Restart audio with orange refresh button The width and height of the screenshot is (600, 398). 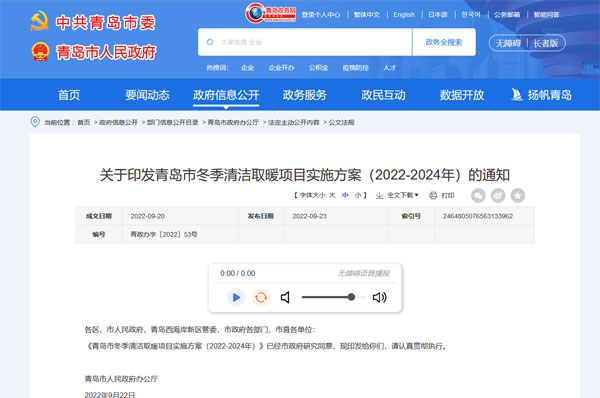(x=261, y=297)
